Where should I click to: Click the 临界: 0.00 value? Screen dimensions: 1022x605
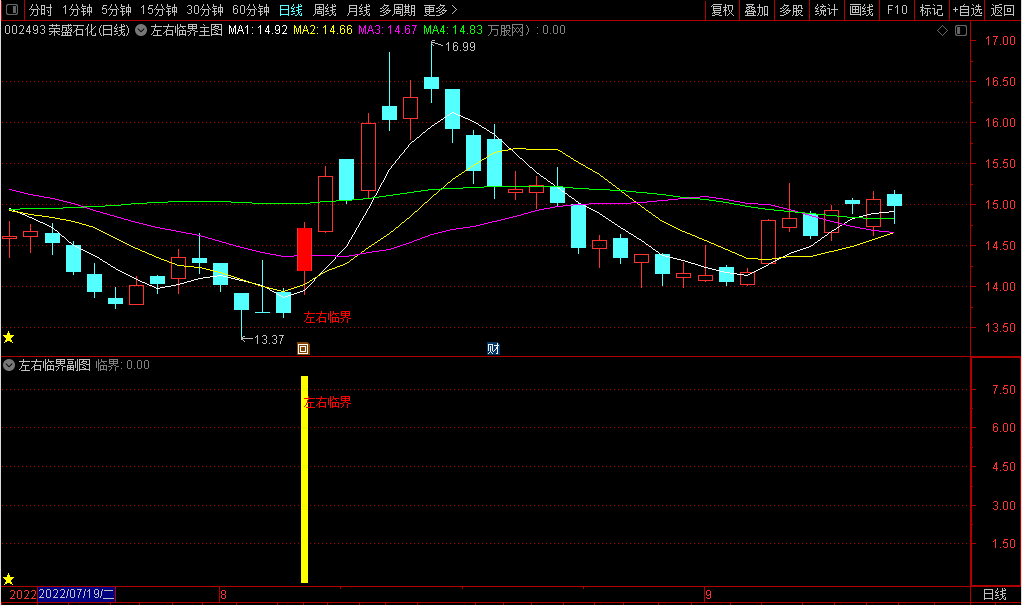(123, 365)
